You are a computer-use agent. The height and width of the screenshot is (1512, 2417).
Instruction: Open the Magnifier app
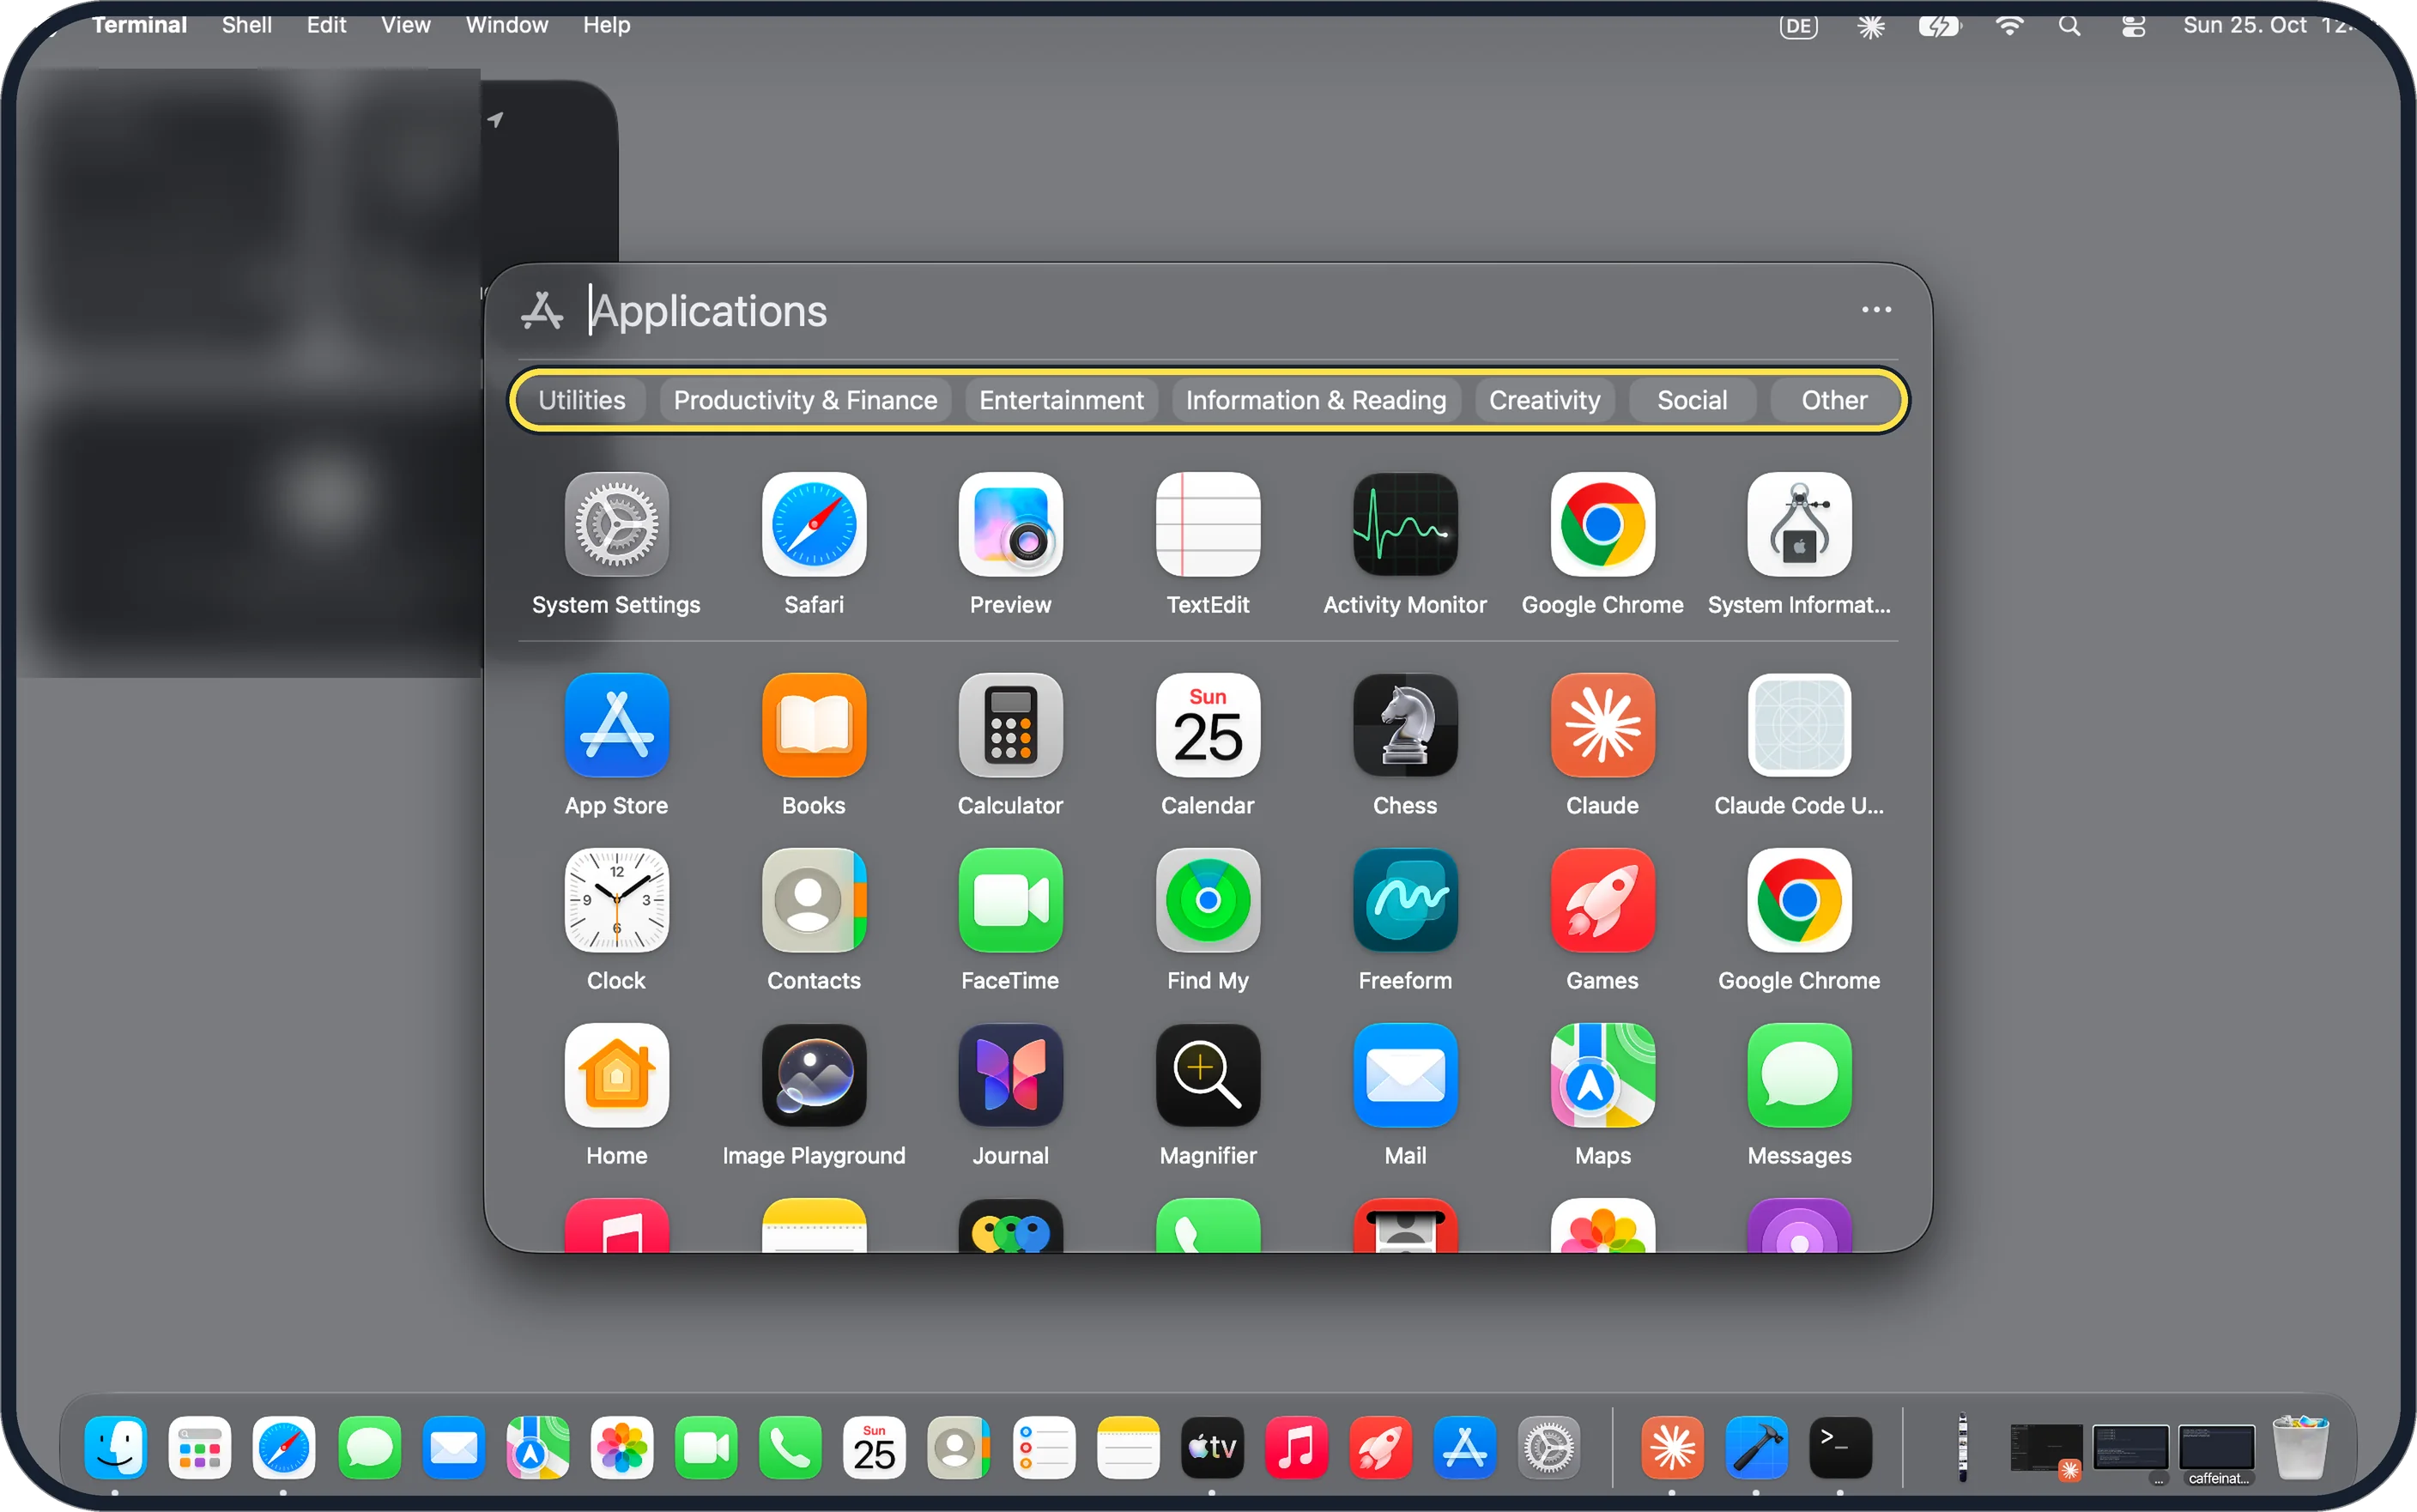click(x=1208, y=1075)
